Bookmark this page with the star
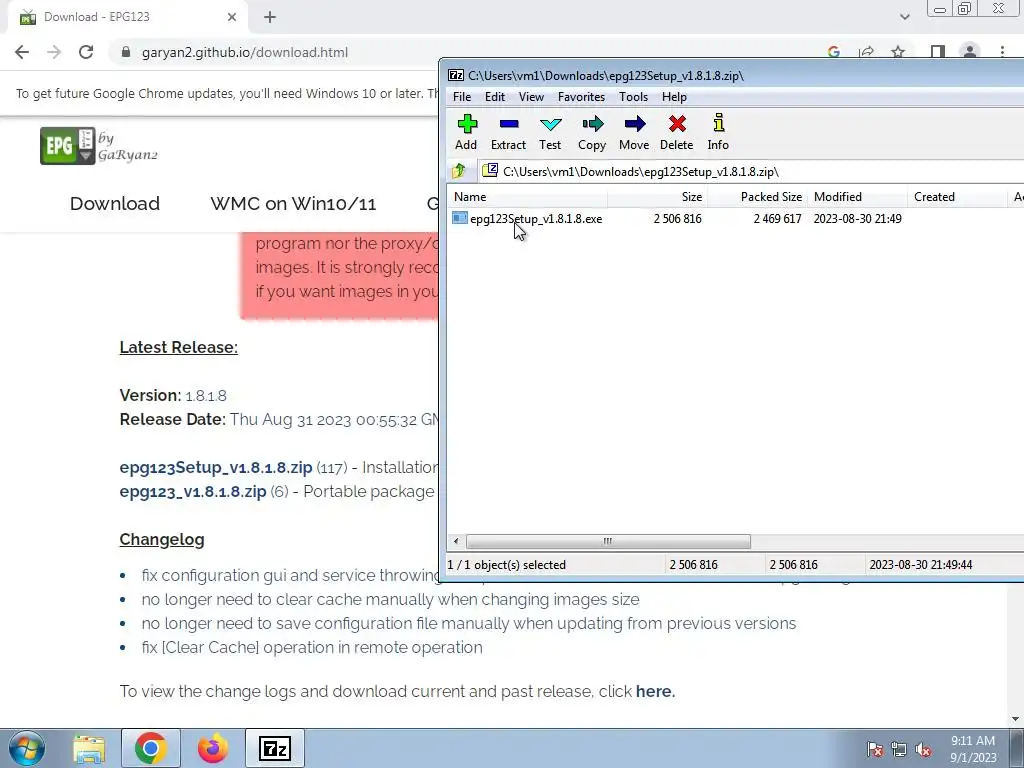 pyautogui.click(x=898, y=52)
